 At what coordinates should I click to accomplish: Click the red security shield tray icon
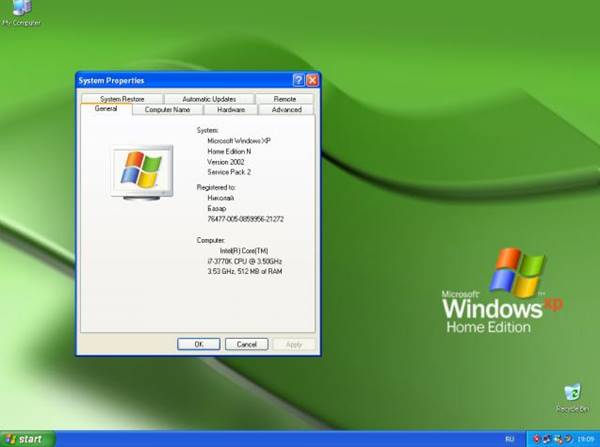pyautogui.click(x=536, y=439)
